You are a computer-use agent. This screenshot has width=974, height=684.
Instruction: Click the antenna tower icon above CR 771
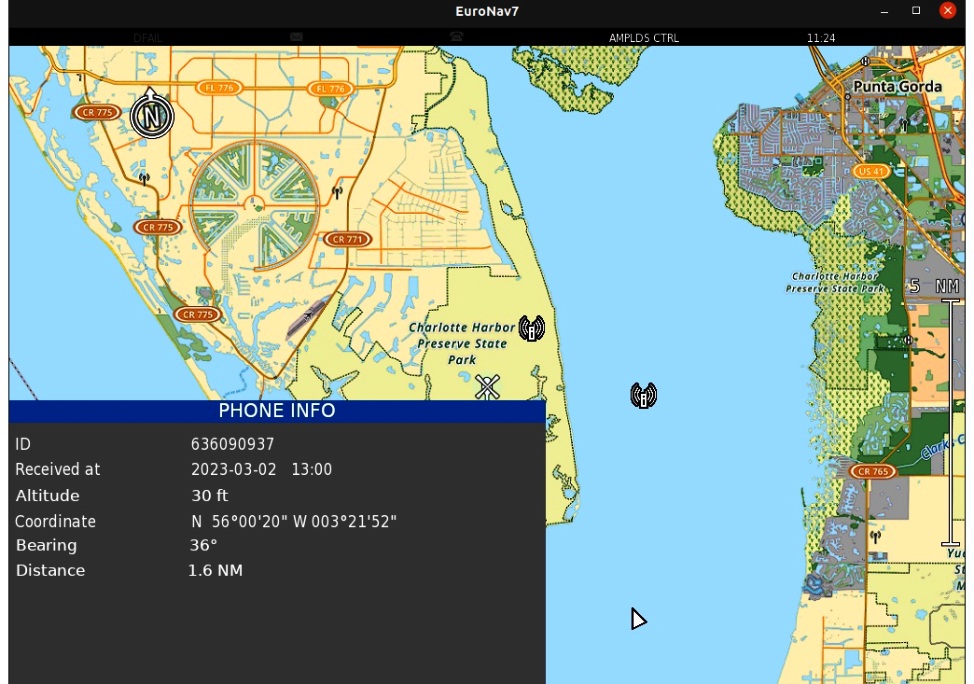pyautogui.click(x=337, y=192)
